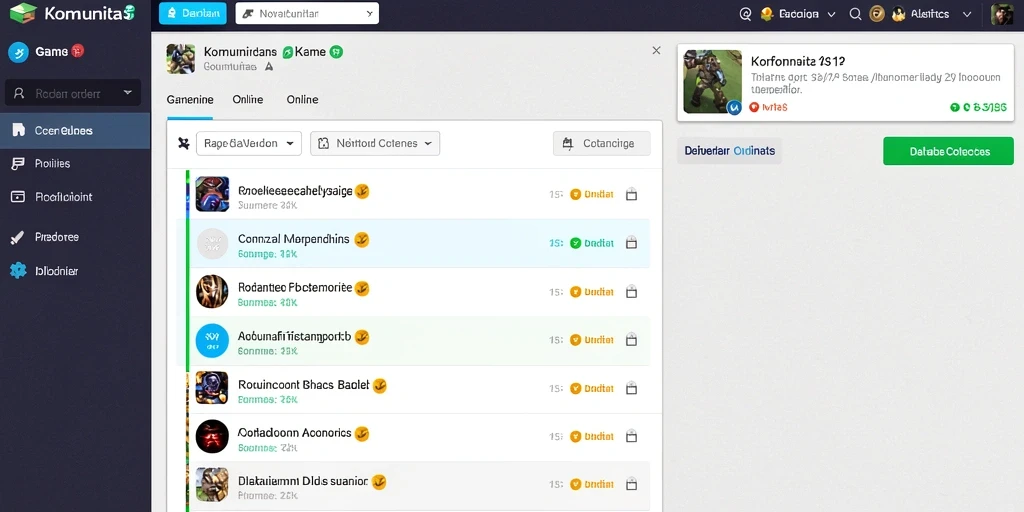1024x512 pixels.
Task: Click the blue Acbunafirtistanport avatar circle
Action: (x=212, y=340)
